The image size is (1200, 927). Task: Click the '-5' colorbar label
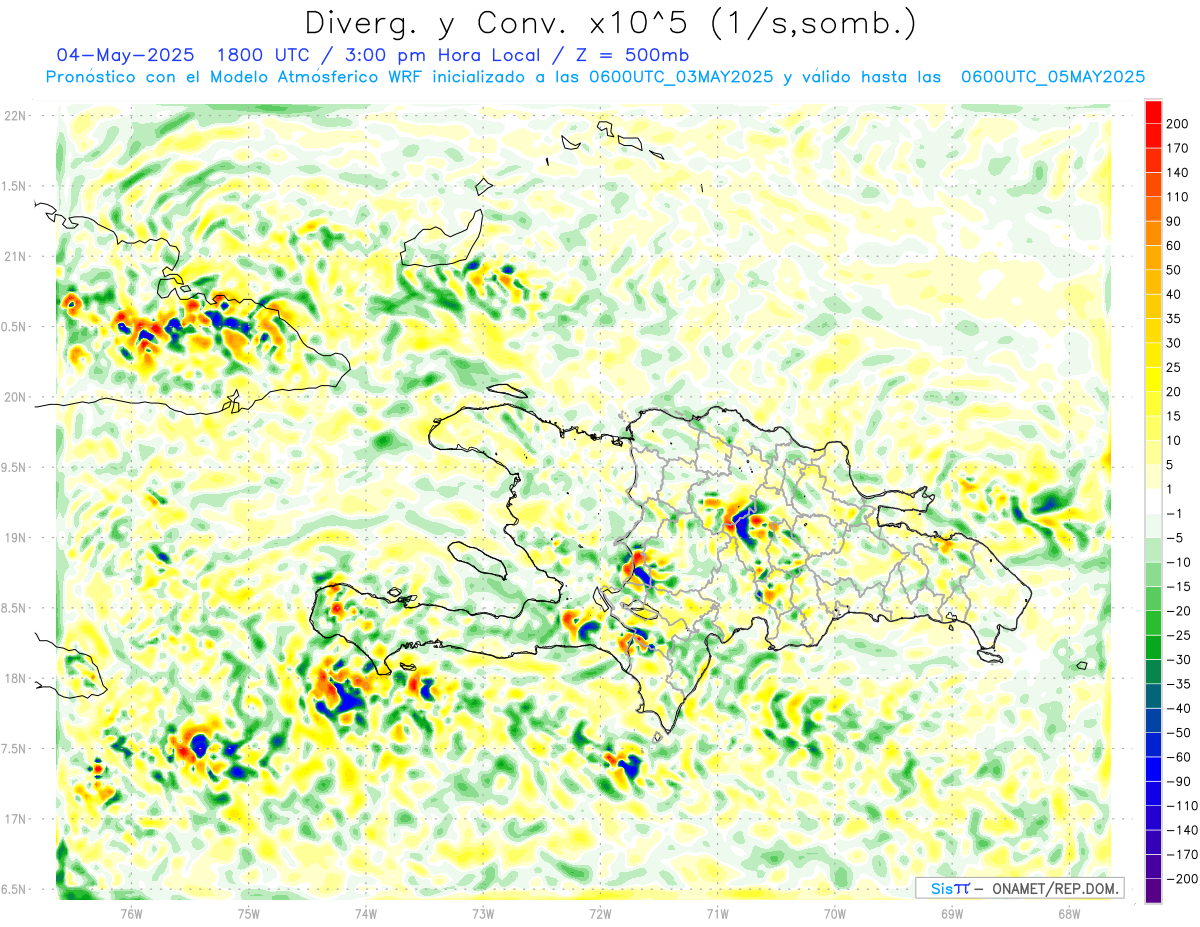[x=1175, y=538]
